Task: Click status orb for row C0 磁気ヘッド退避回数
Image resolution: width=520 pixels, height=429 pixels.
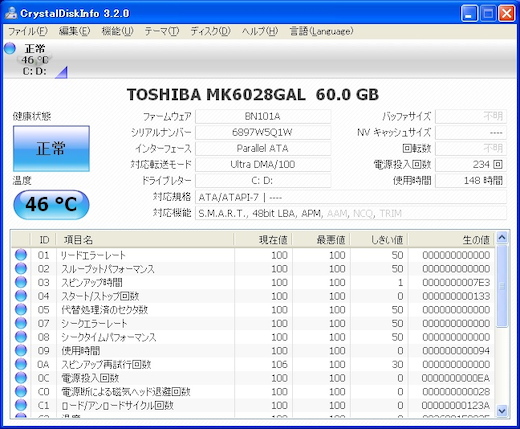Action: [21, 392]
